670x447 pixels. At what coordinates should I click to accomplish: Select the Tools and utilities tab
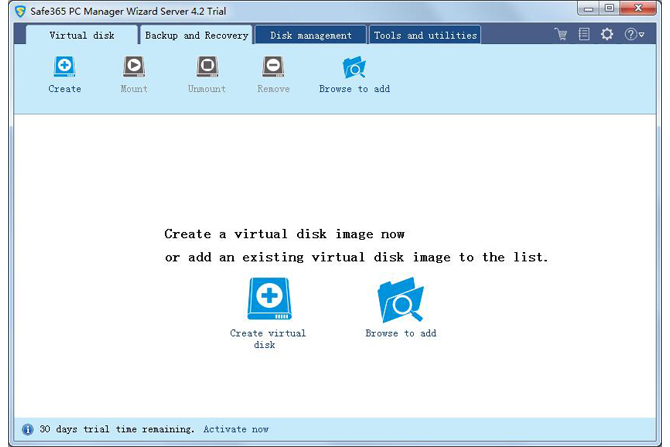[x=425, y=35]
